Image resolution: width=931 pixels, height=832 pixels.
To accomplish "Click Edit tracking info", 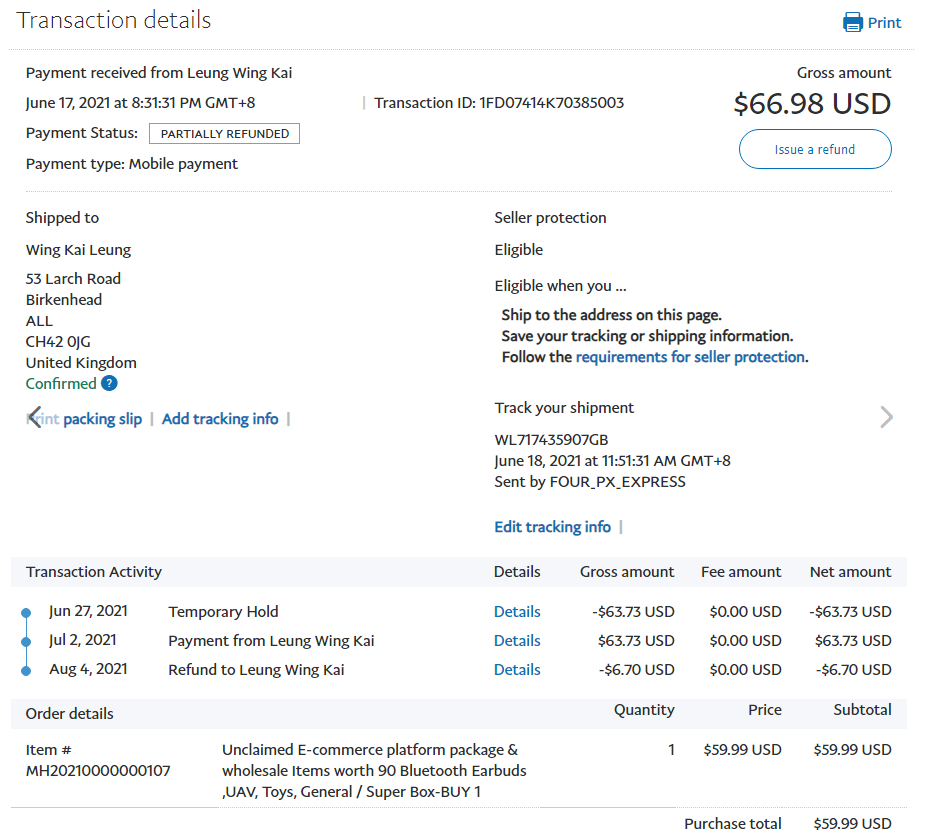I will click(x=552, y=527).
